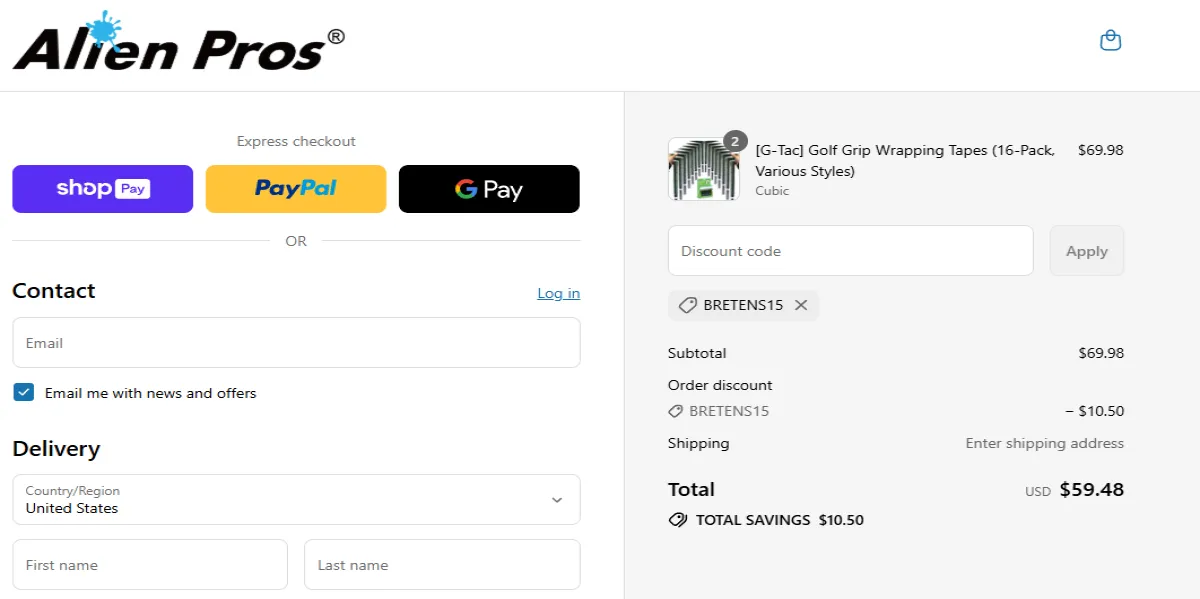The width and height of the screenshot is (1200, 599).
Task: Click the discount tag icon under Order discount
Action: tap(677, 410)
